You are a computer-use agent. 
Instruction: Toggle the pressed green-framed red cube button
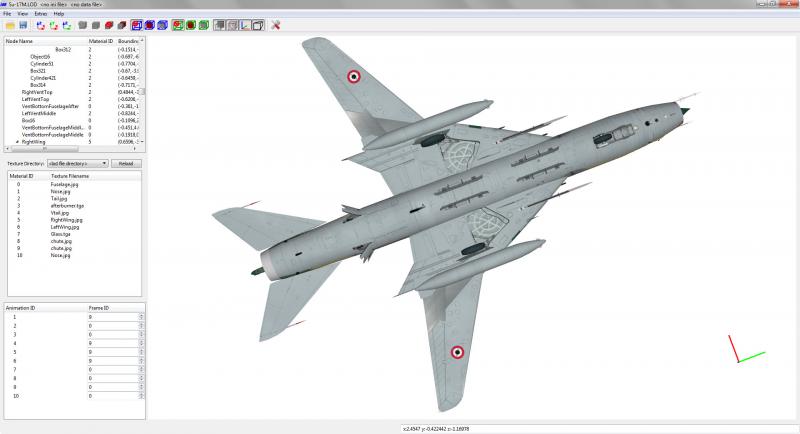[x=178, y=25]
